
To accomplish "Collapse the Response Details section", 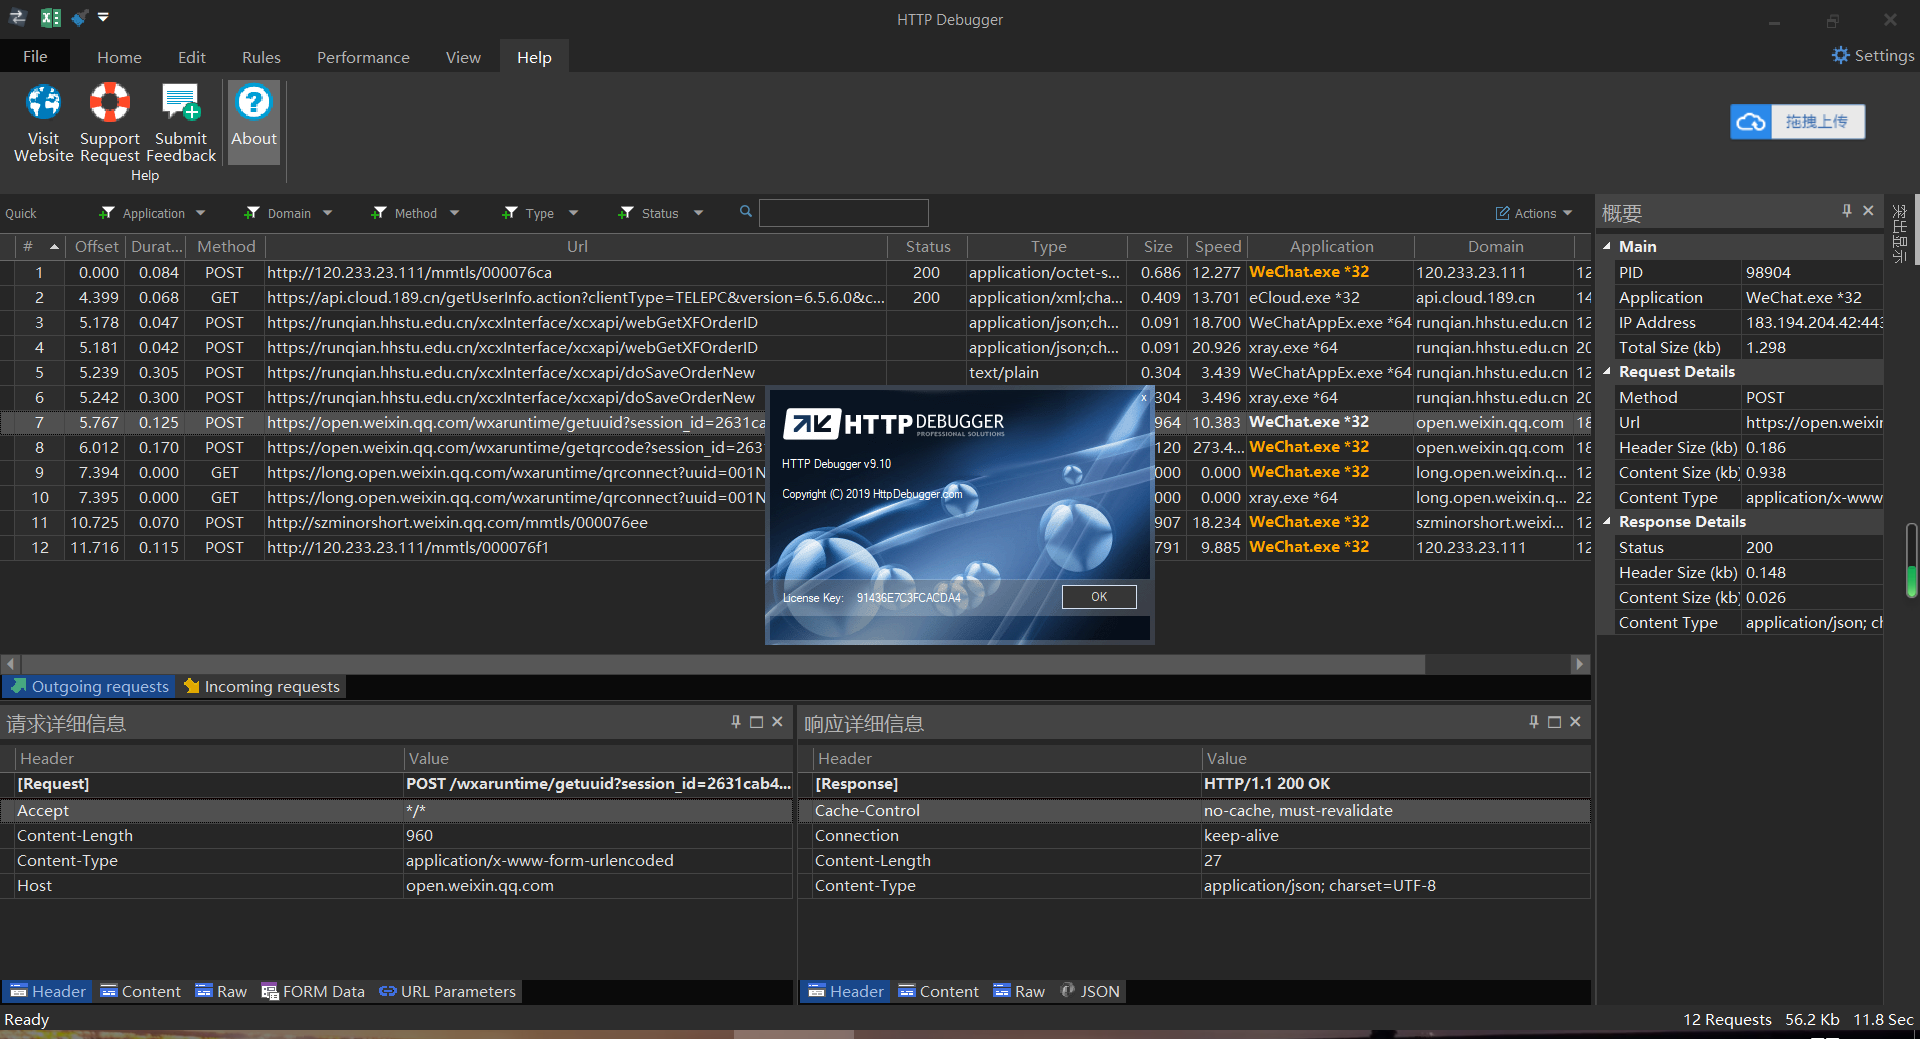I will point(1607,521).
